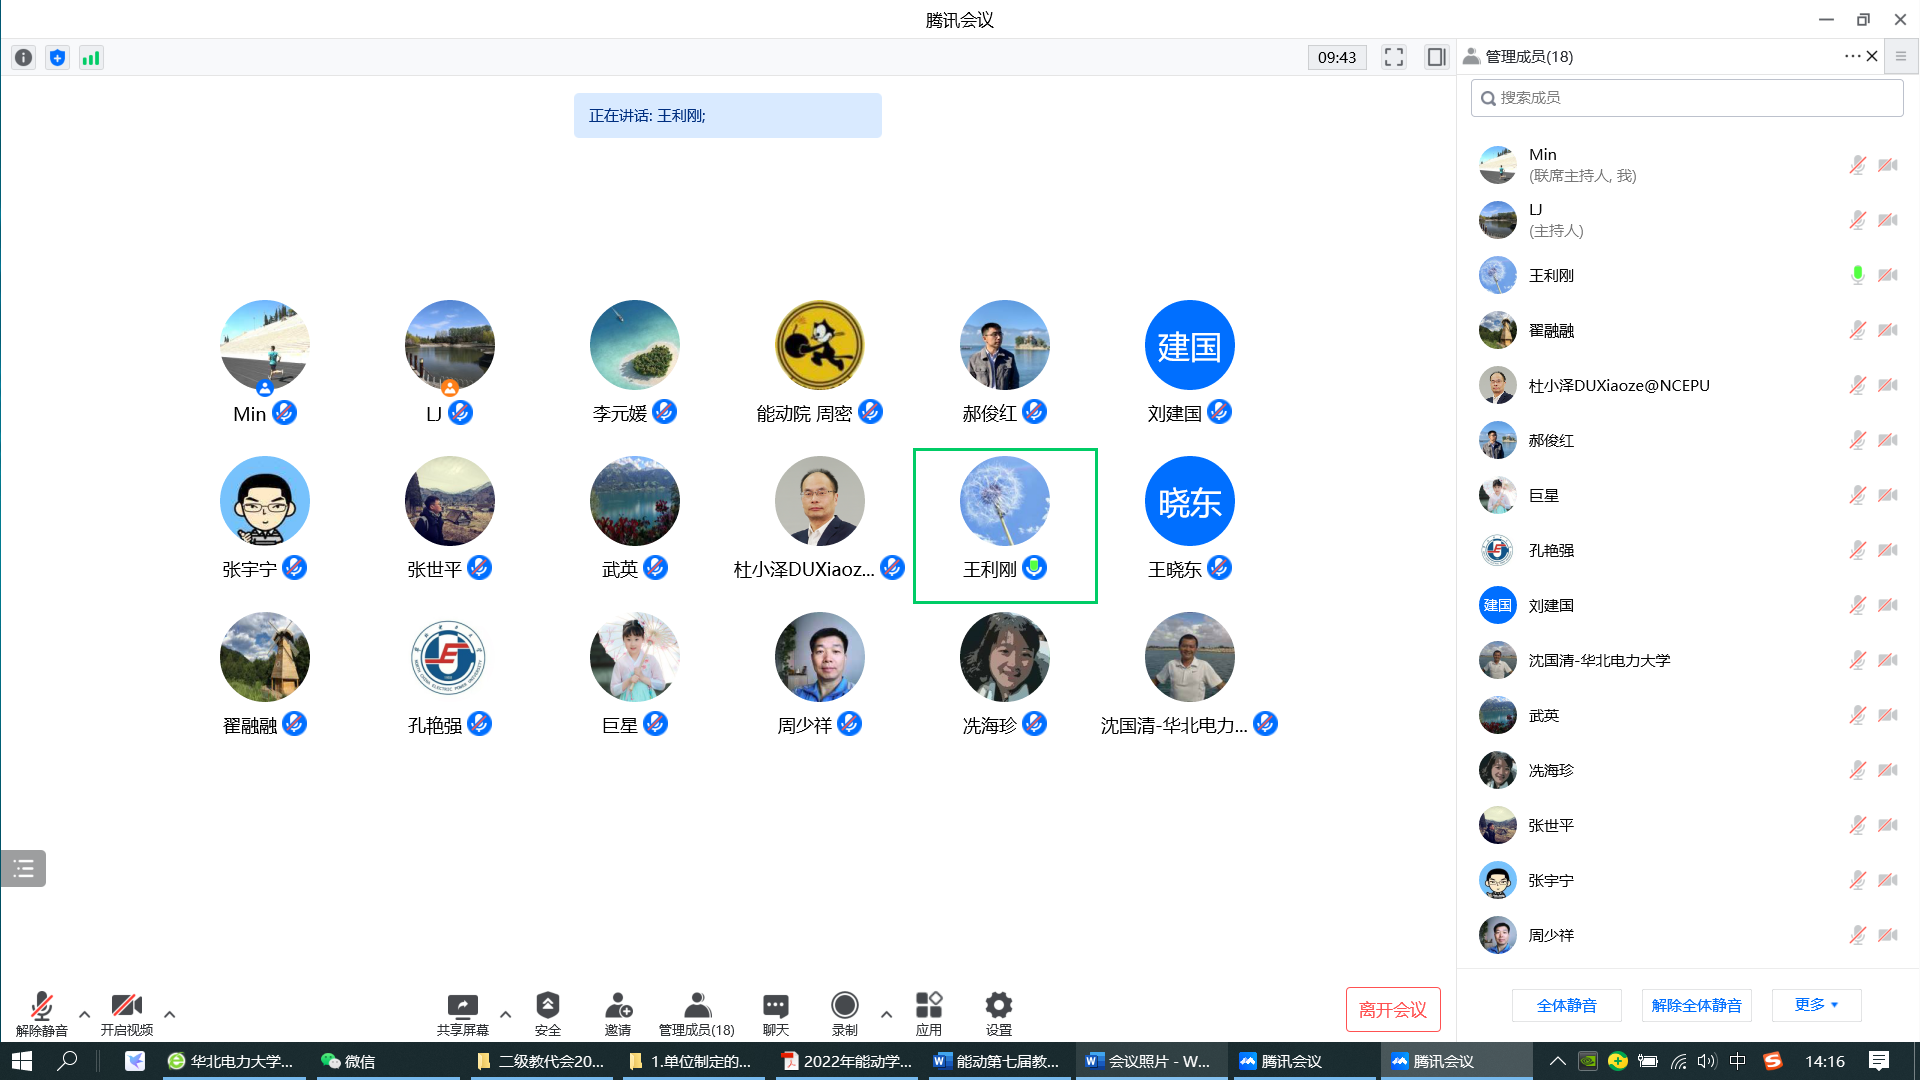Open the 更多 dropdown in members panel

click(1816, 1005)
